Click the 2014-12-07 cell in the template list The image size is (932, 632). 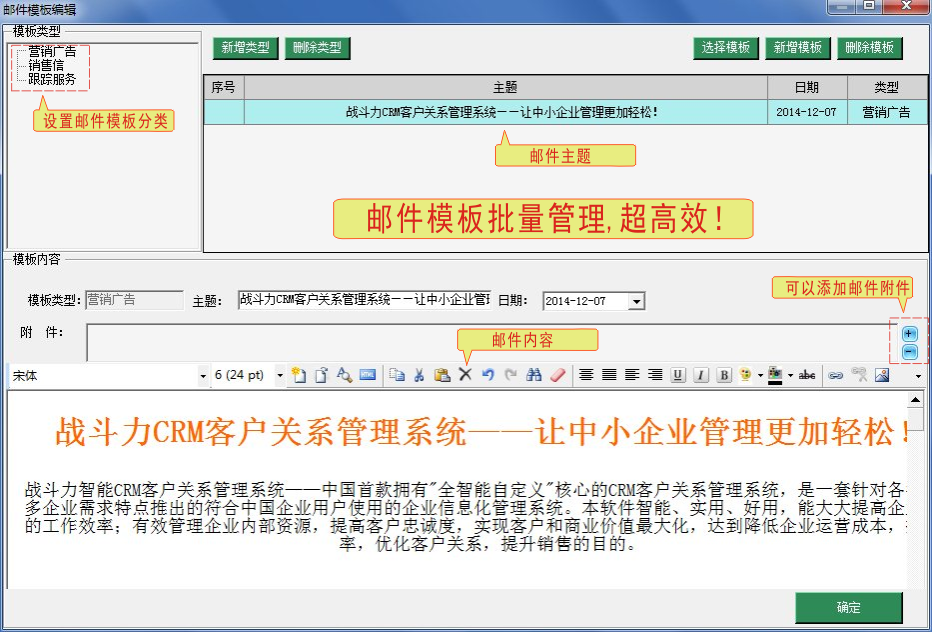click(x=807, y=112)
